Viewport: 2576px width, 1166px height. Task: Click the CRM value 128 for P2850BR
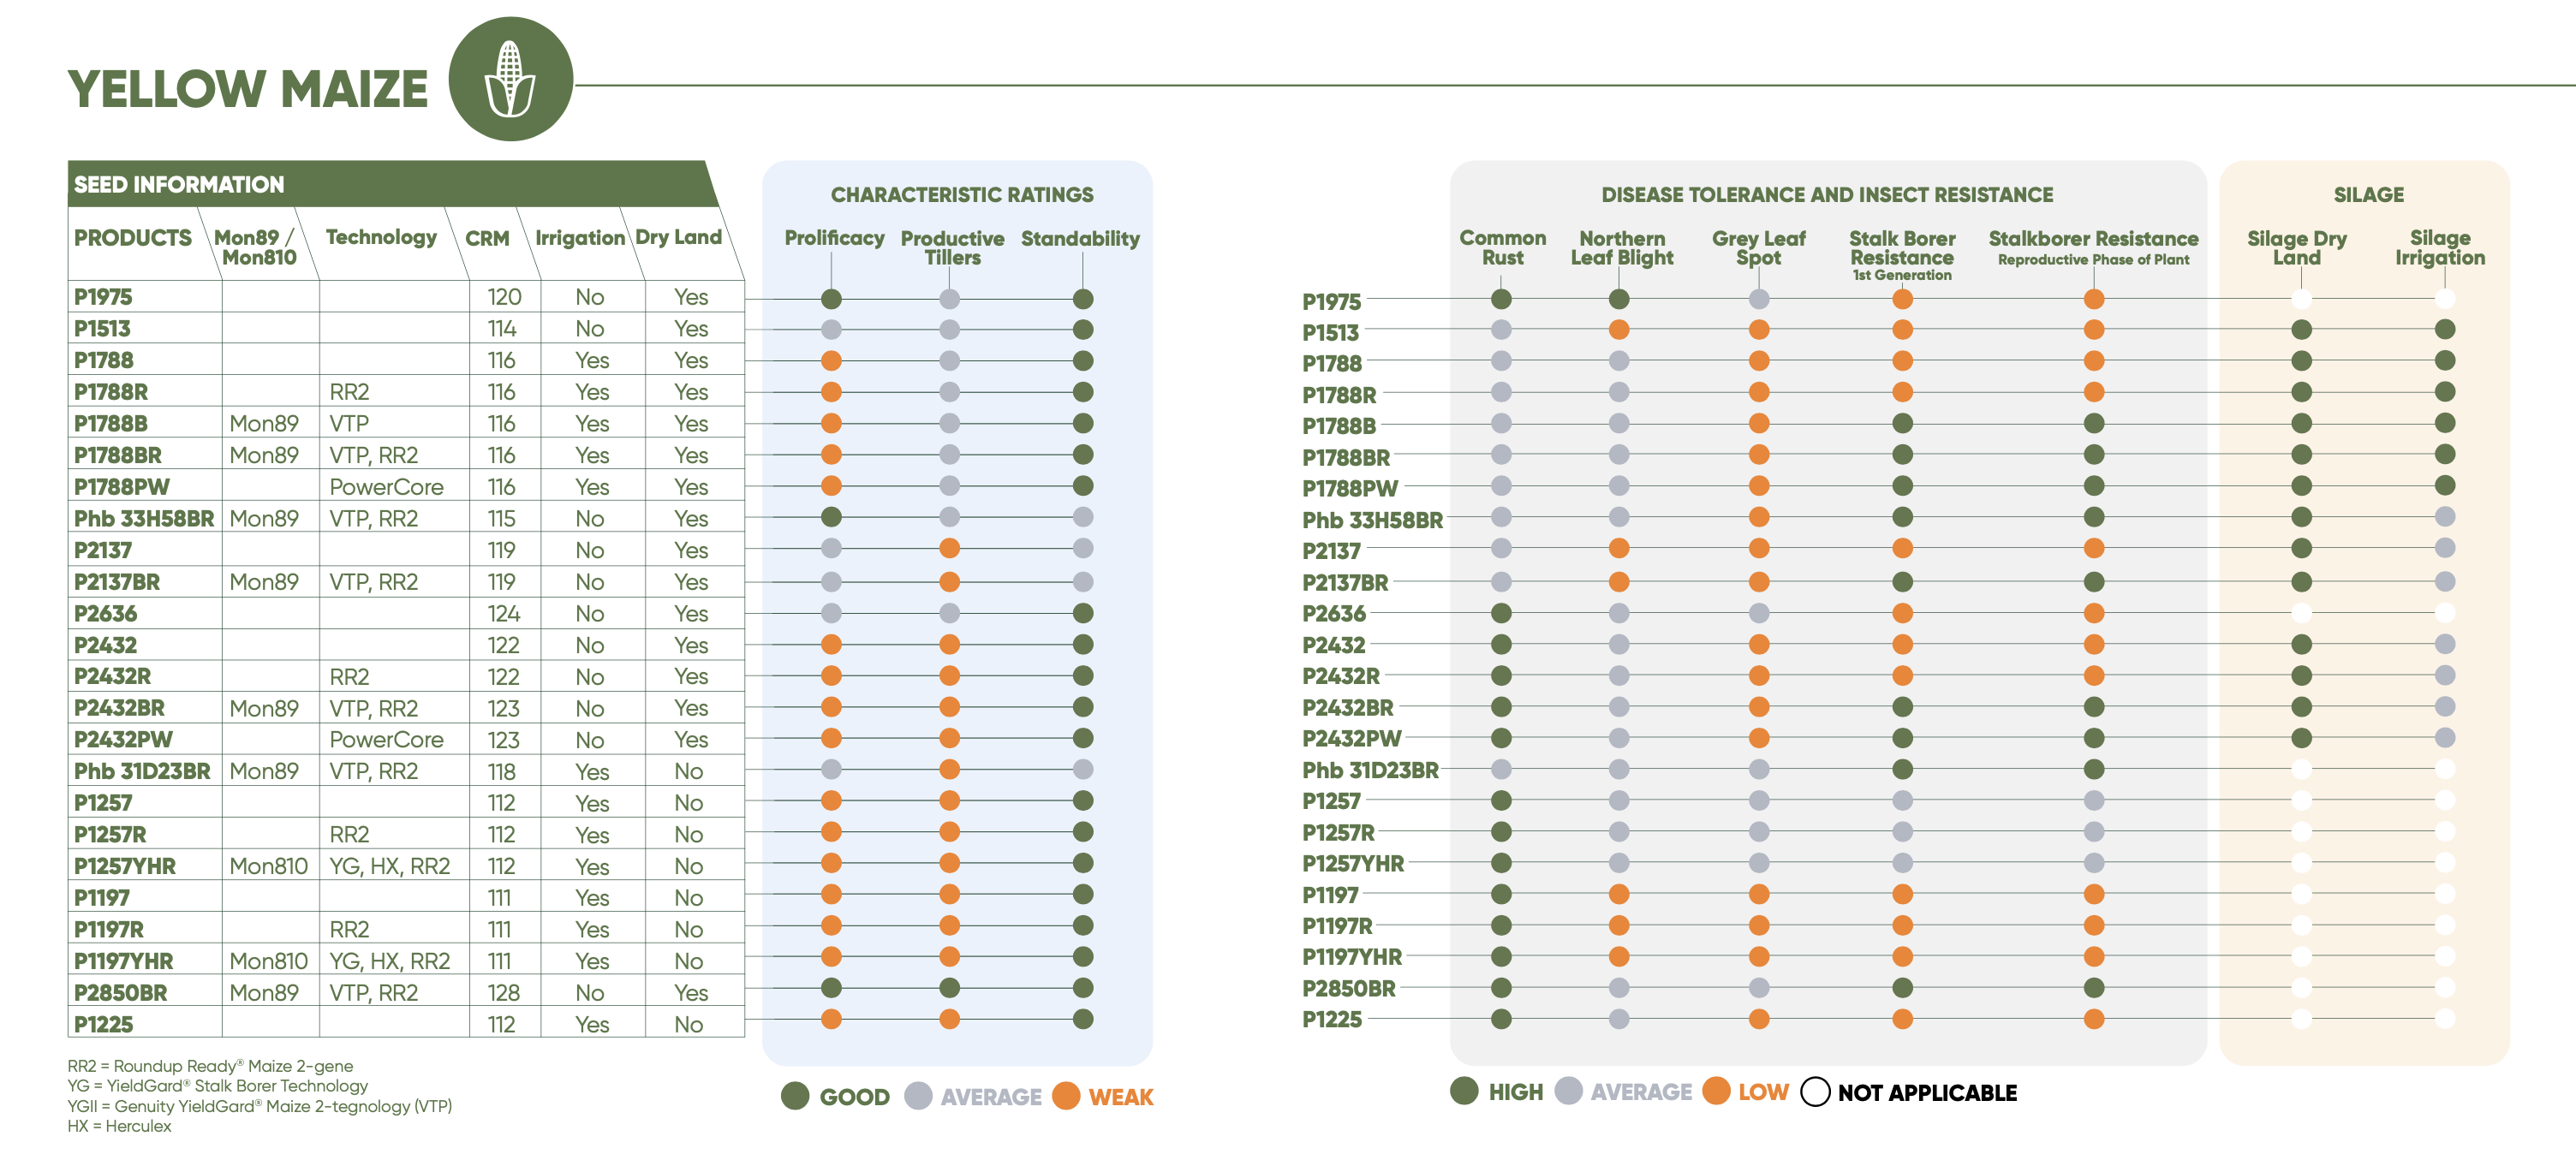coord(503,993)
